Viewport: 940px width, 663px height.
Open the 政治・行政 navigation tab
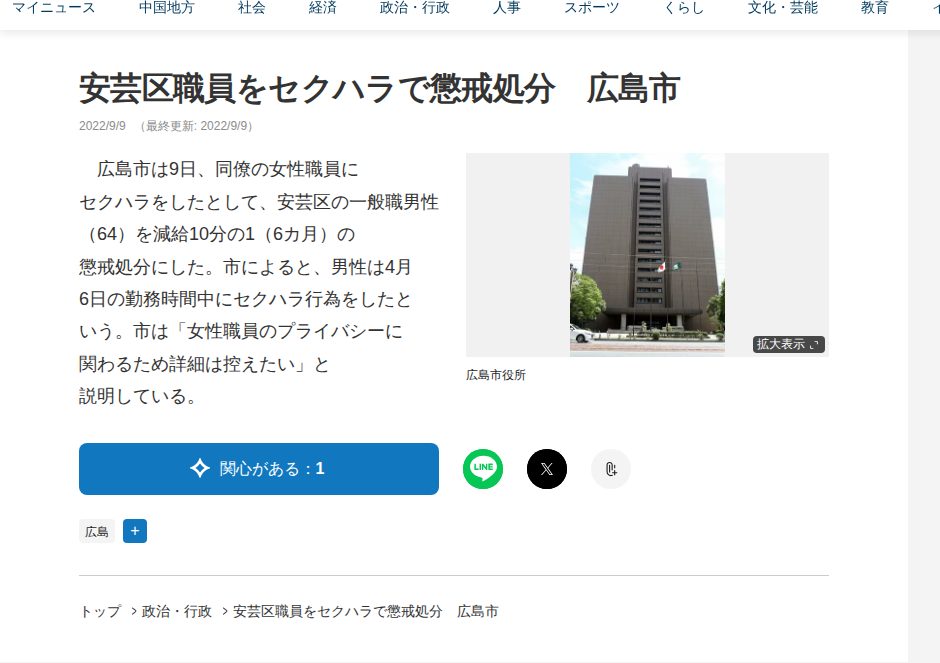point(415,8)
